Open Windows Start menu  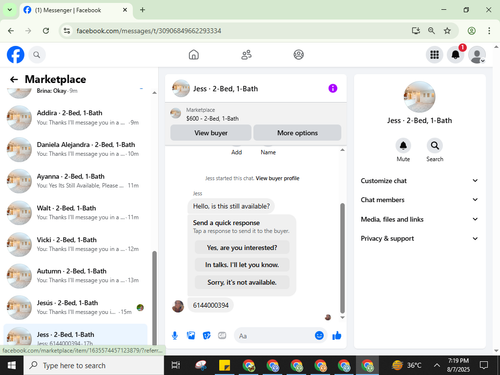pos(12,365)
